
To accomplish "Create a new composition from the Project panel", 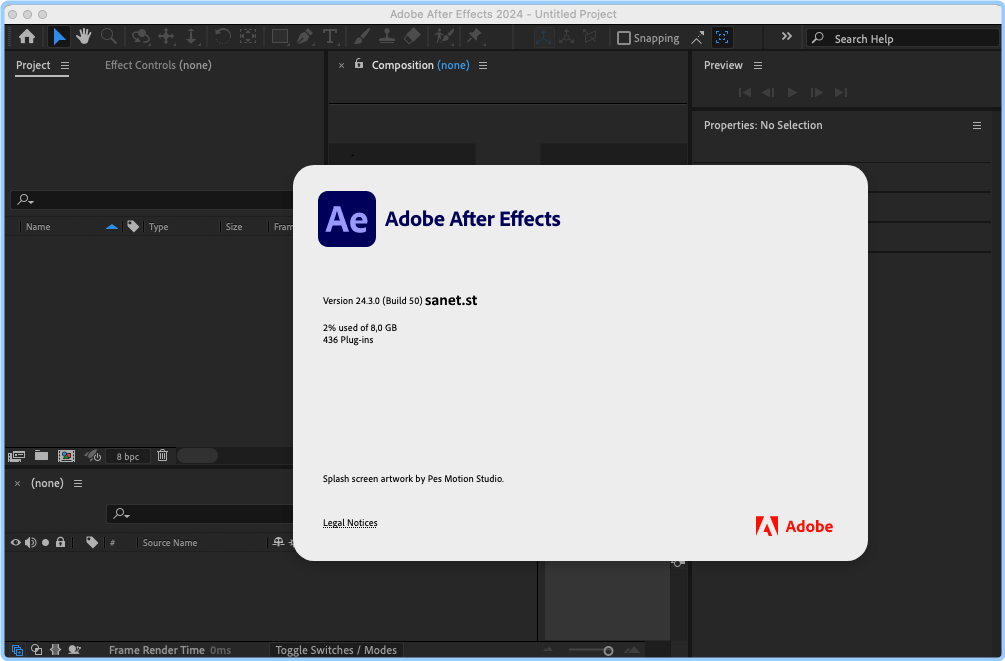I will 67,456.
